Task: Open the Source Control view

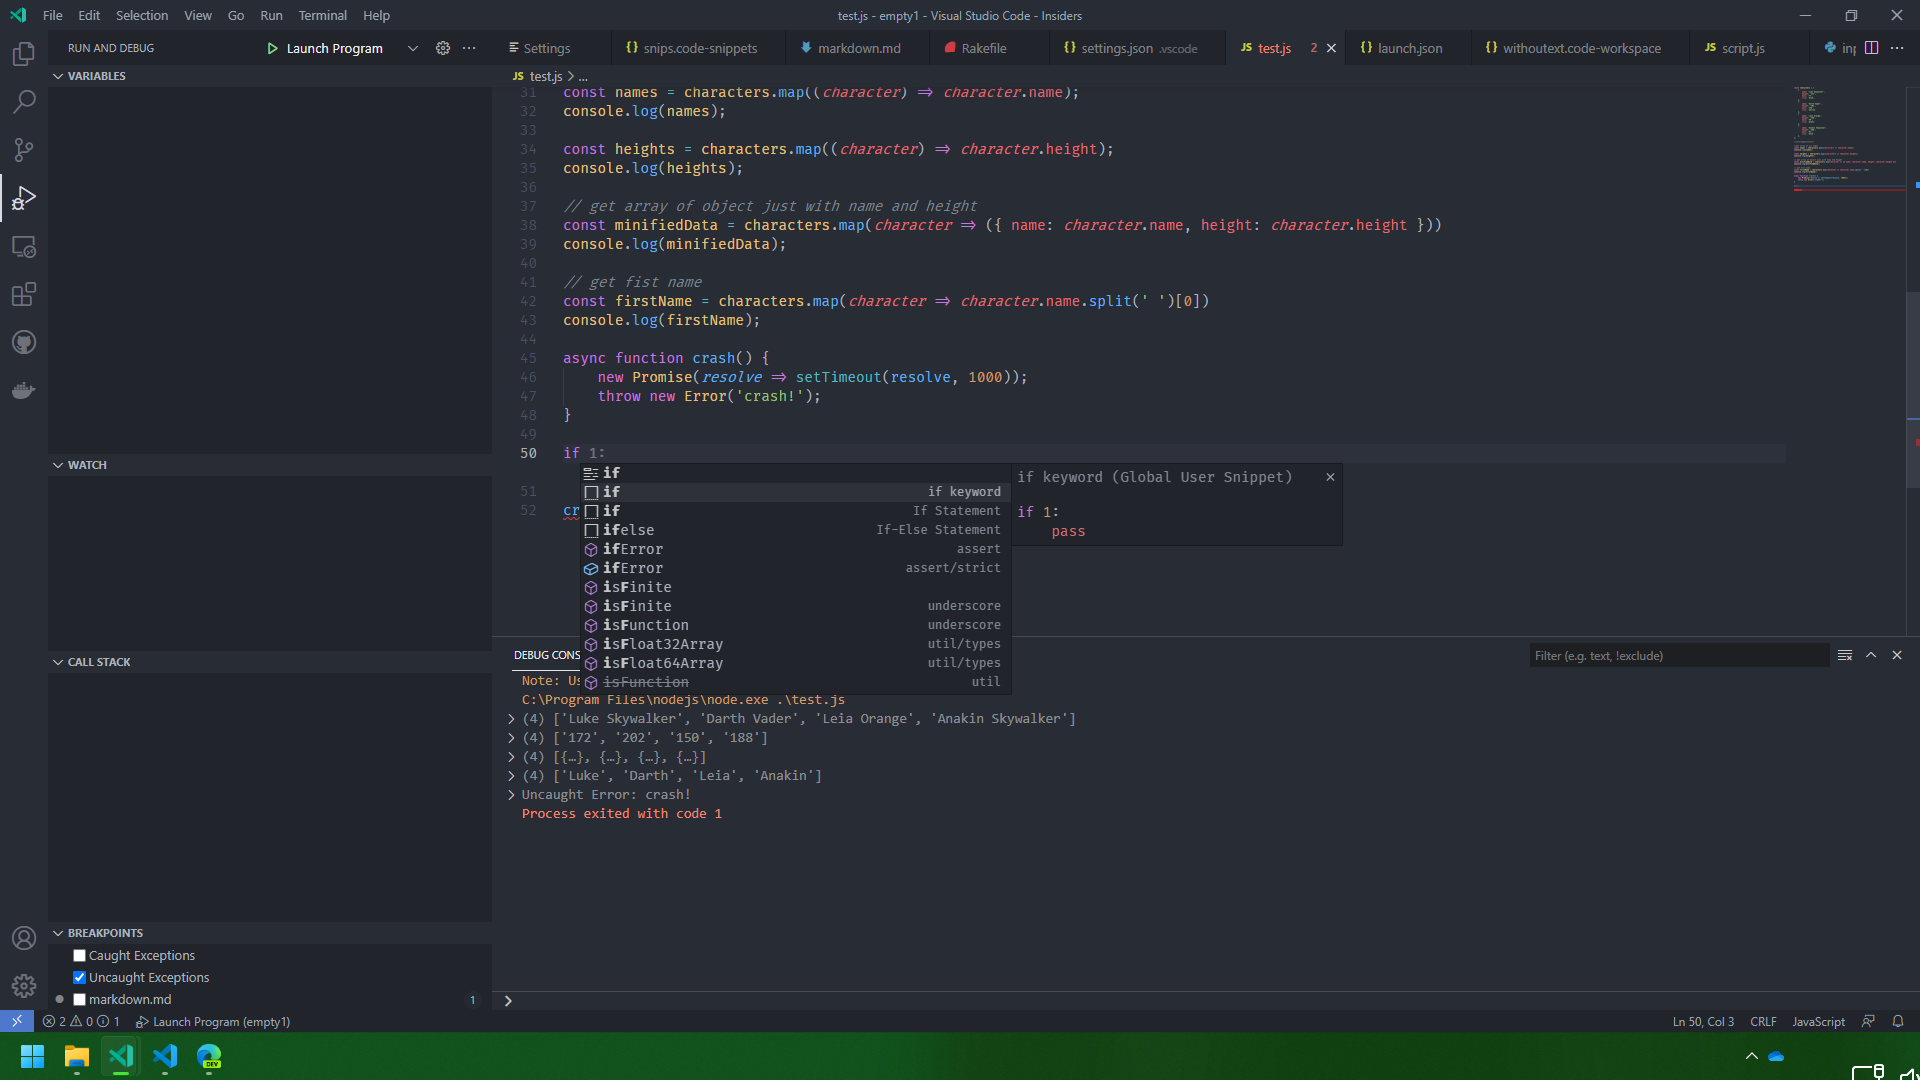Action: 23,149
